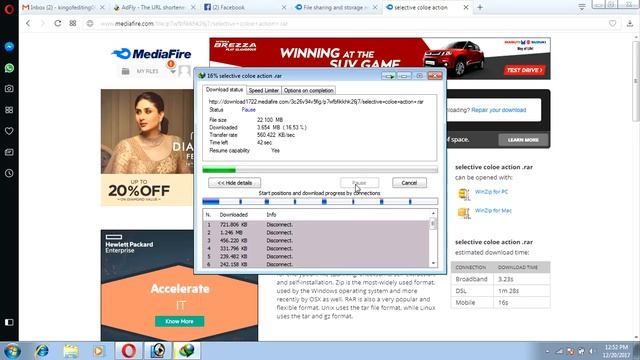640x360 pixels.
Task: Select connection row 1 with 721.806 KB
Action: [316, 225]
